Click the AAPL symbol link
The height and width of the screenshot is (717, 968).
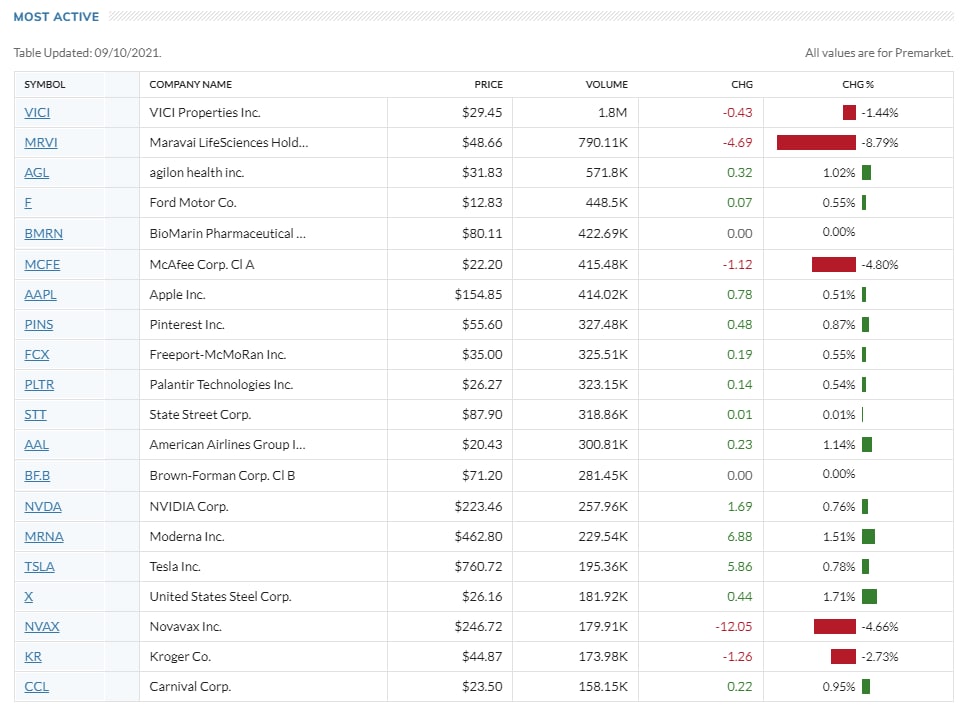coord(40,295)
